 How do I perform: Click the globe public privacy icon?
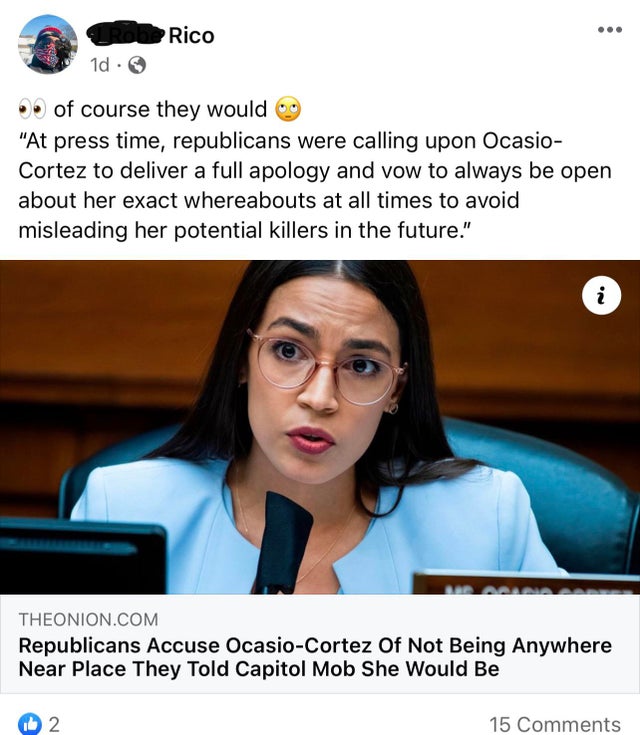tap(136, 65)
